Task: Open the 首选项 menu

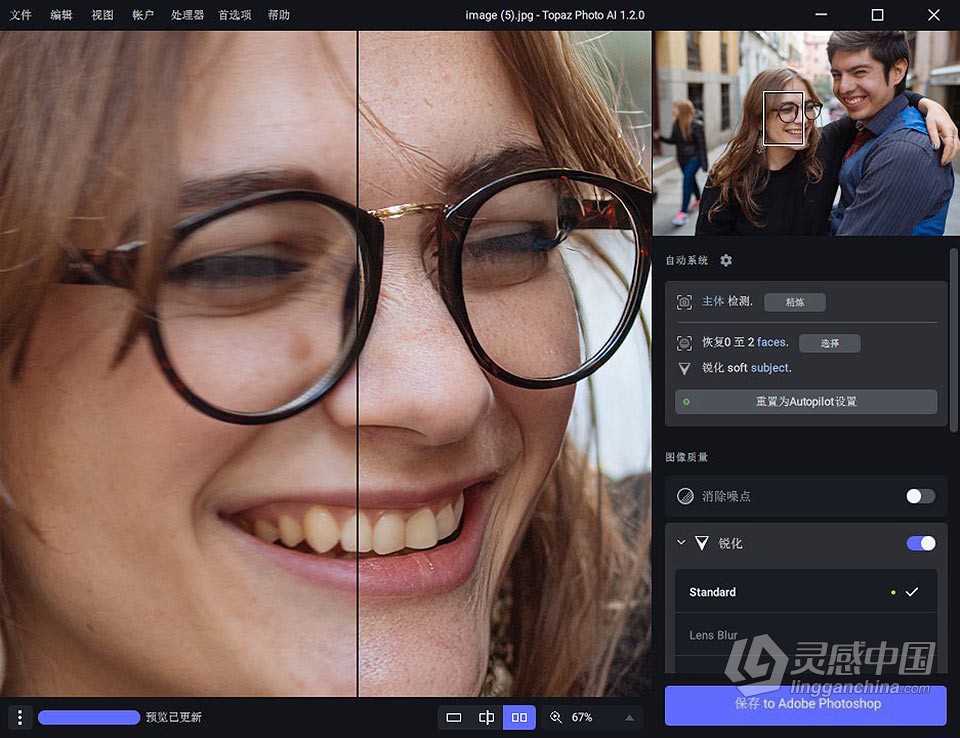Action: [234, 15]
